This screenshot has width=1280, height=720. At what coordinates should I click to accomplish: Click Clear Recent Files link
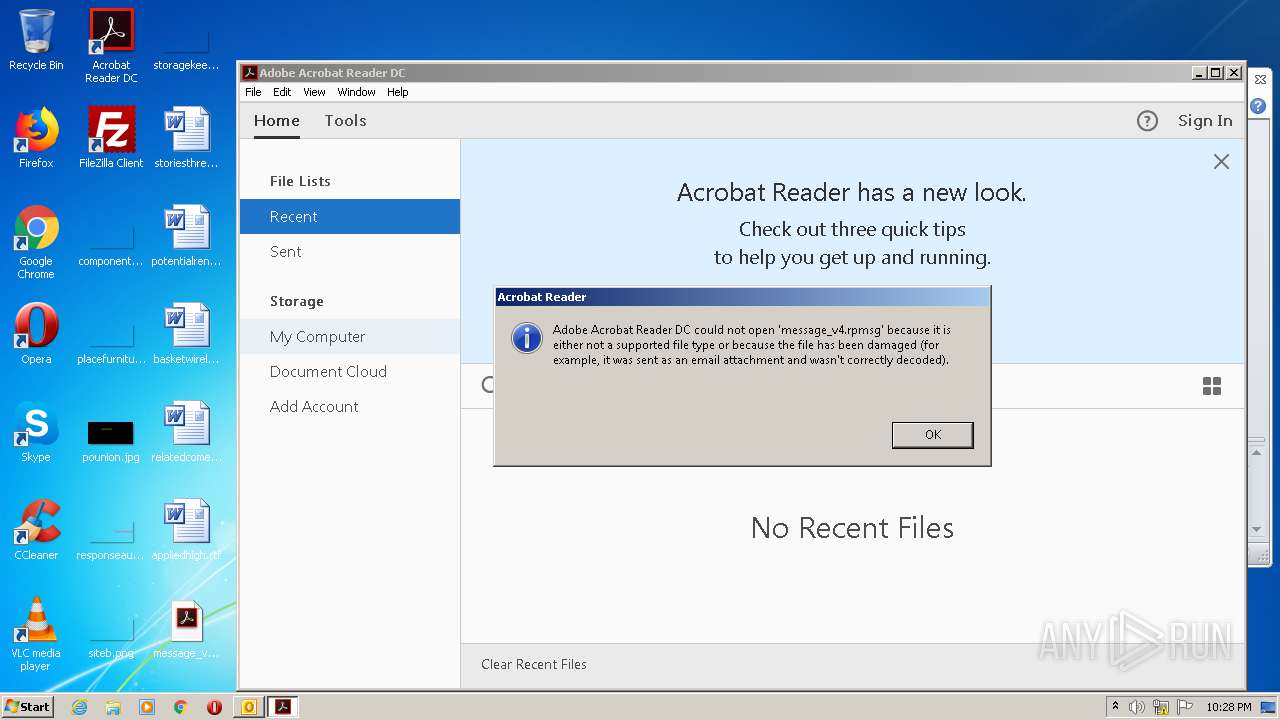[x=534, y=664]
